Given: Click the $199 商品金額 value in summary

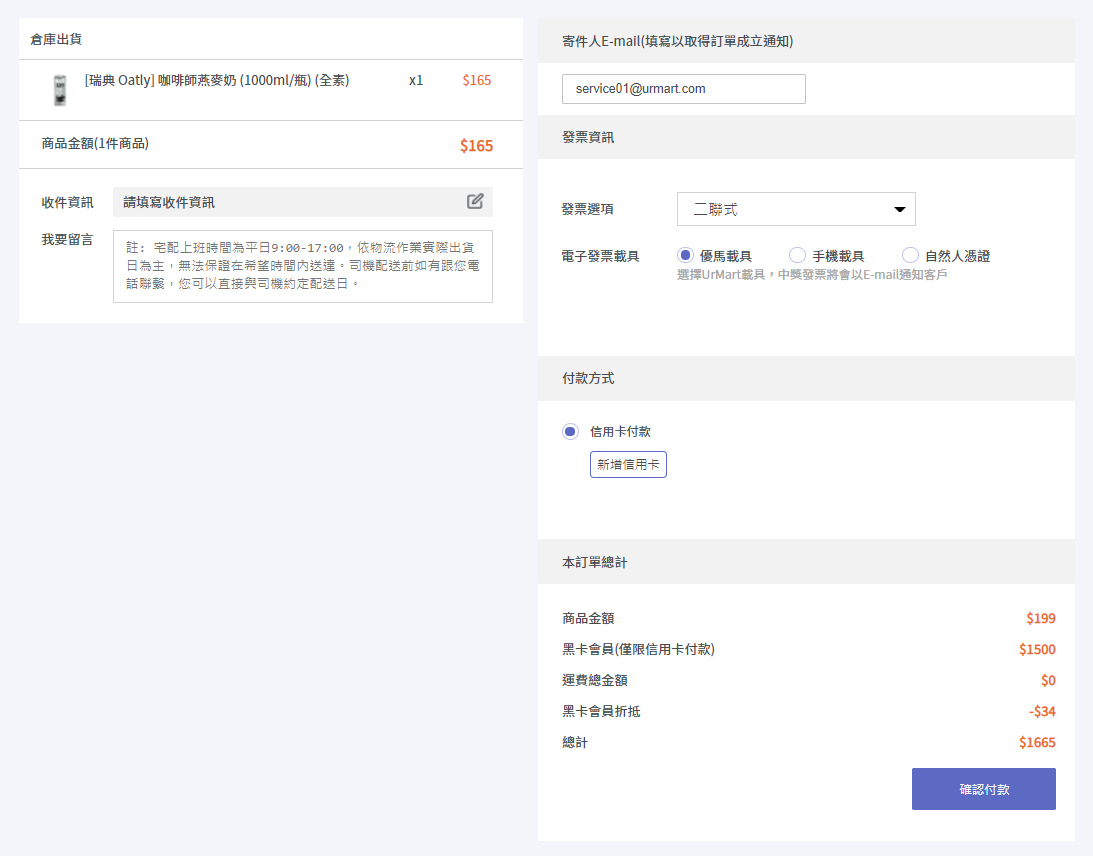Looking at the screenshot, I should point(1041,618).
